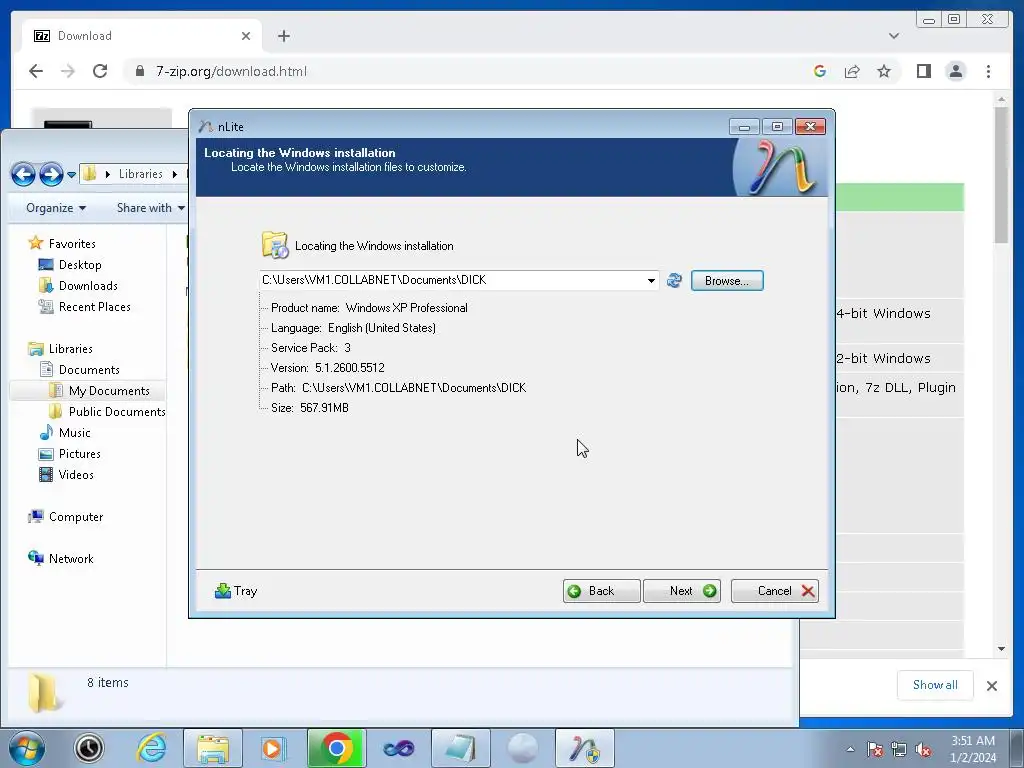Select the Language English (United States) line
This screenshot has height=768, width=1024.
(353, 328)
